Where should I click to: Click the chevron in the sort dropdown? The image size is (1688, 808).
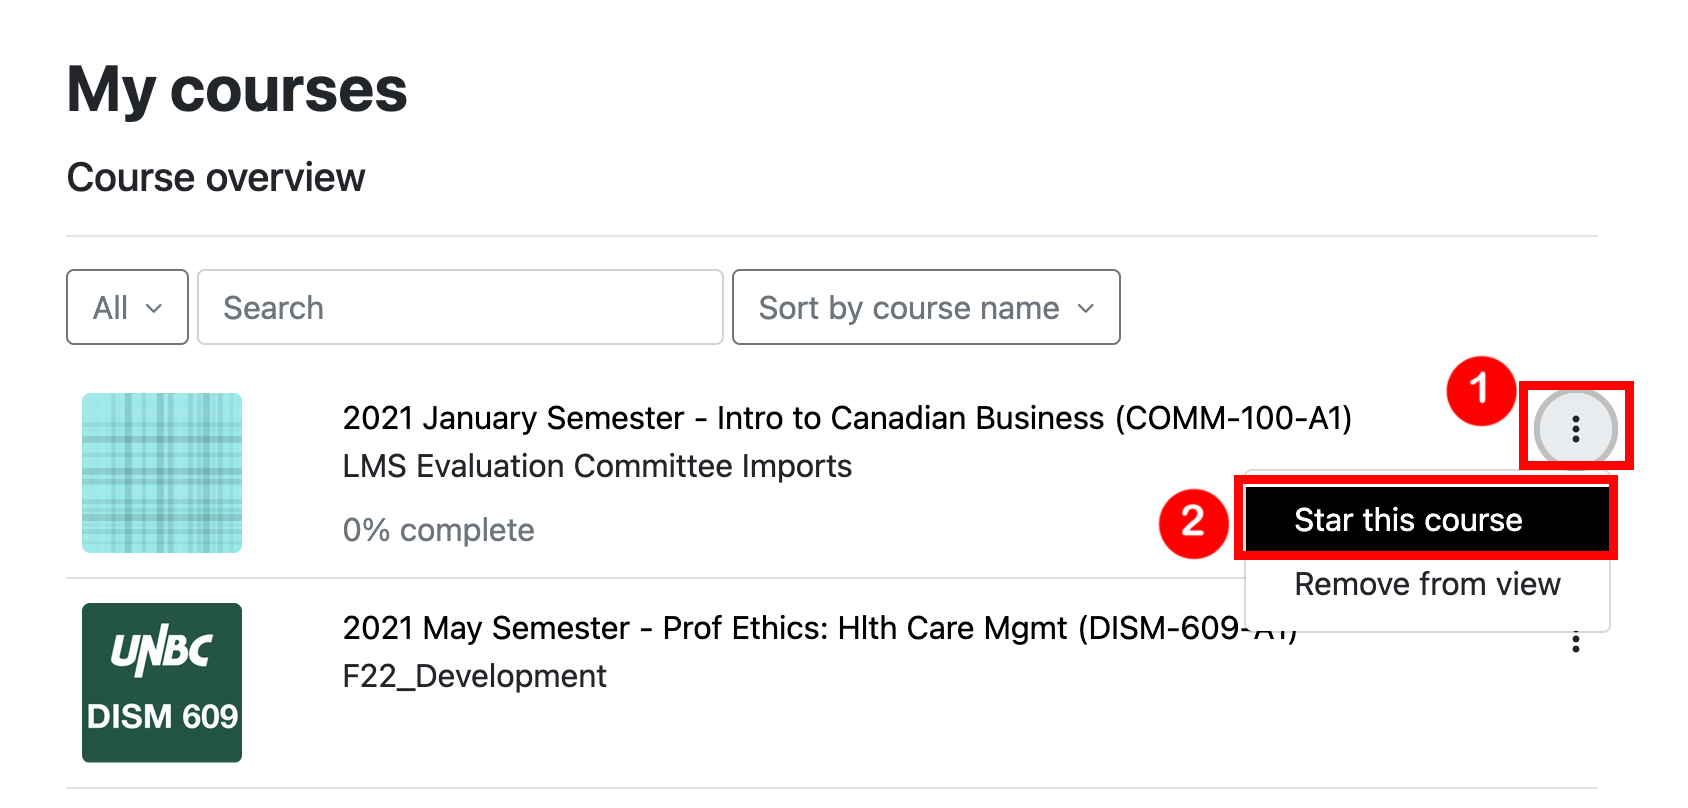point(1086,308)
